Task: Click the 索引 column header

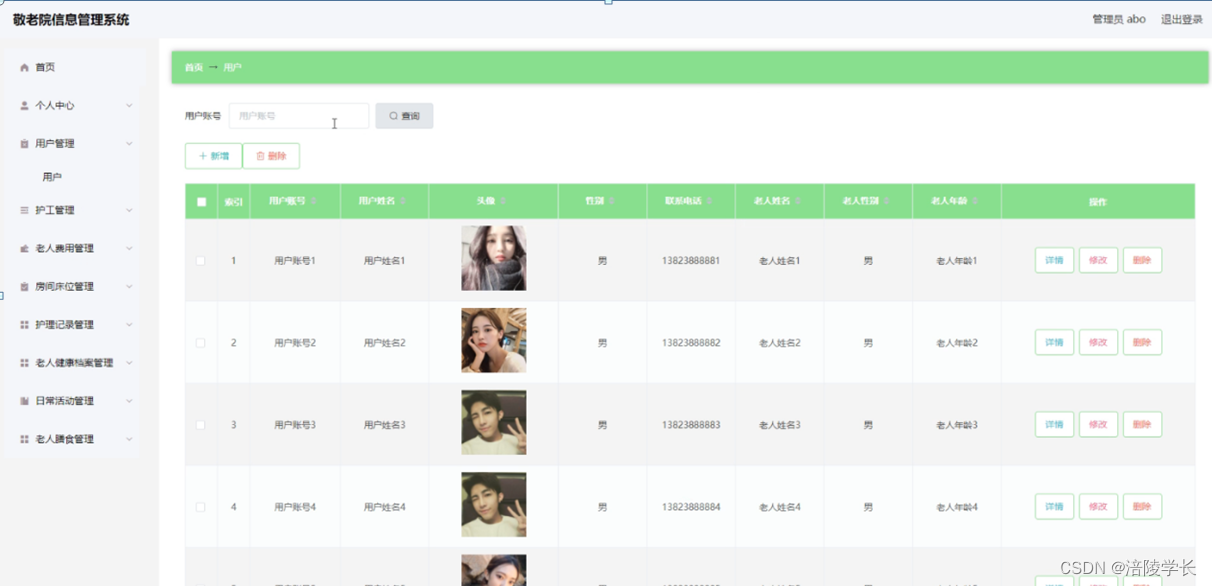Action: pos(233,202)
